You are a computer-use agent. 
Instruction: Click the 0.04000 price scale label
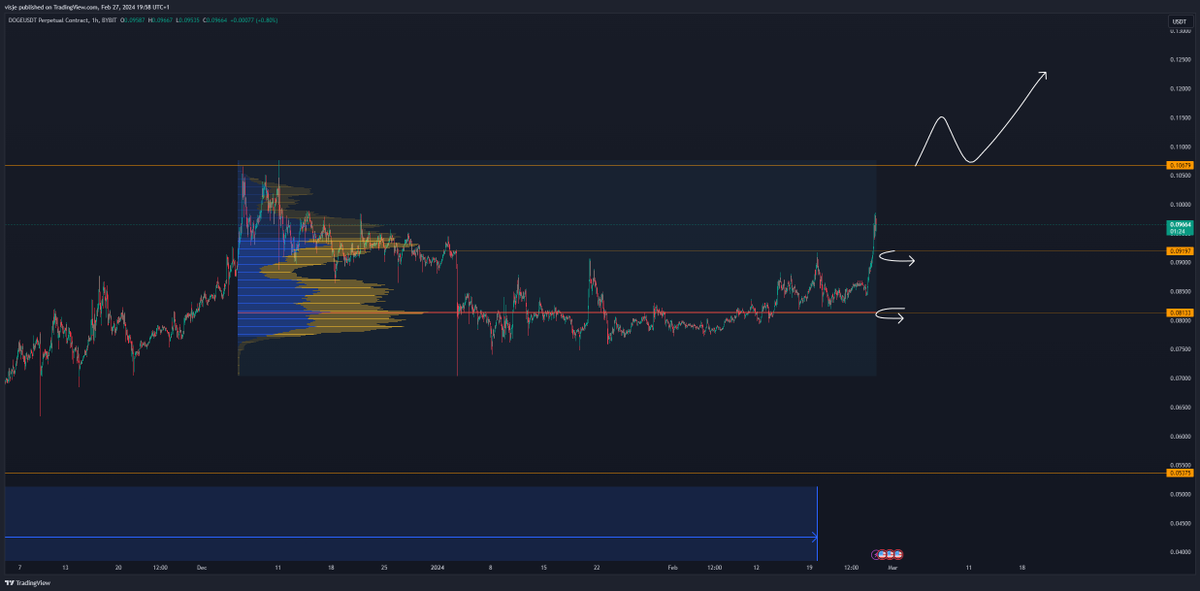[x=1179, y=552]
